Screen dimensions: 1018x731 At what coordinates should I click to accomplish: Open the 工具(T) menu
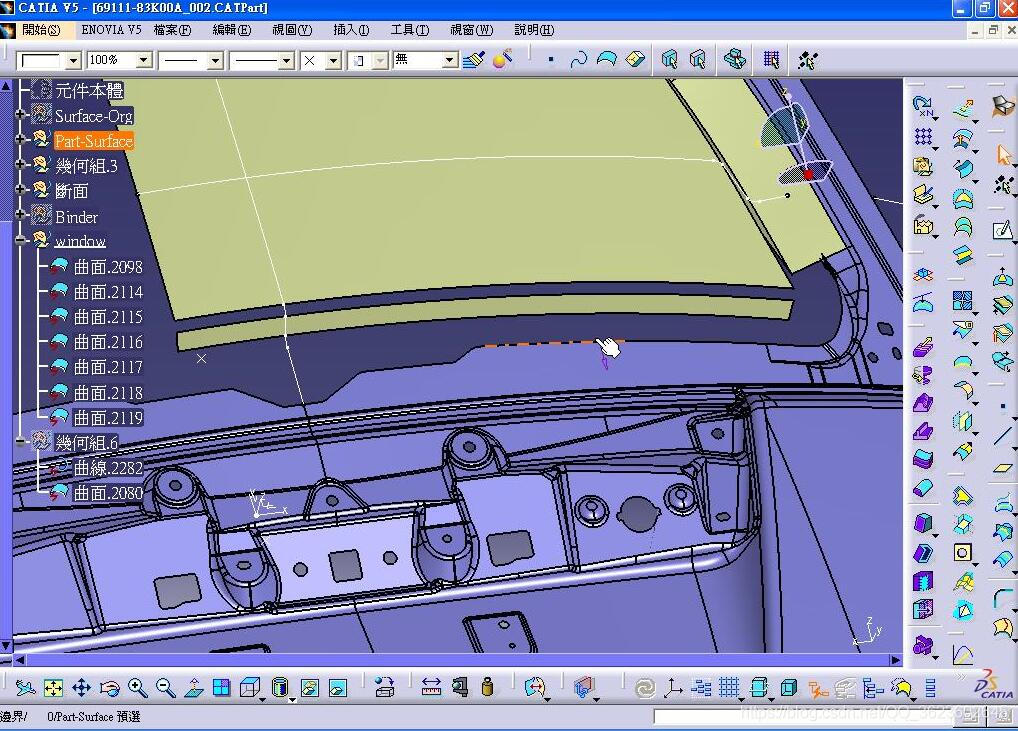click(410, 30)
